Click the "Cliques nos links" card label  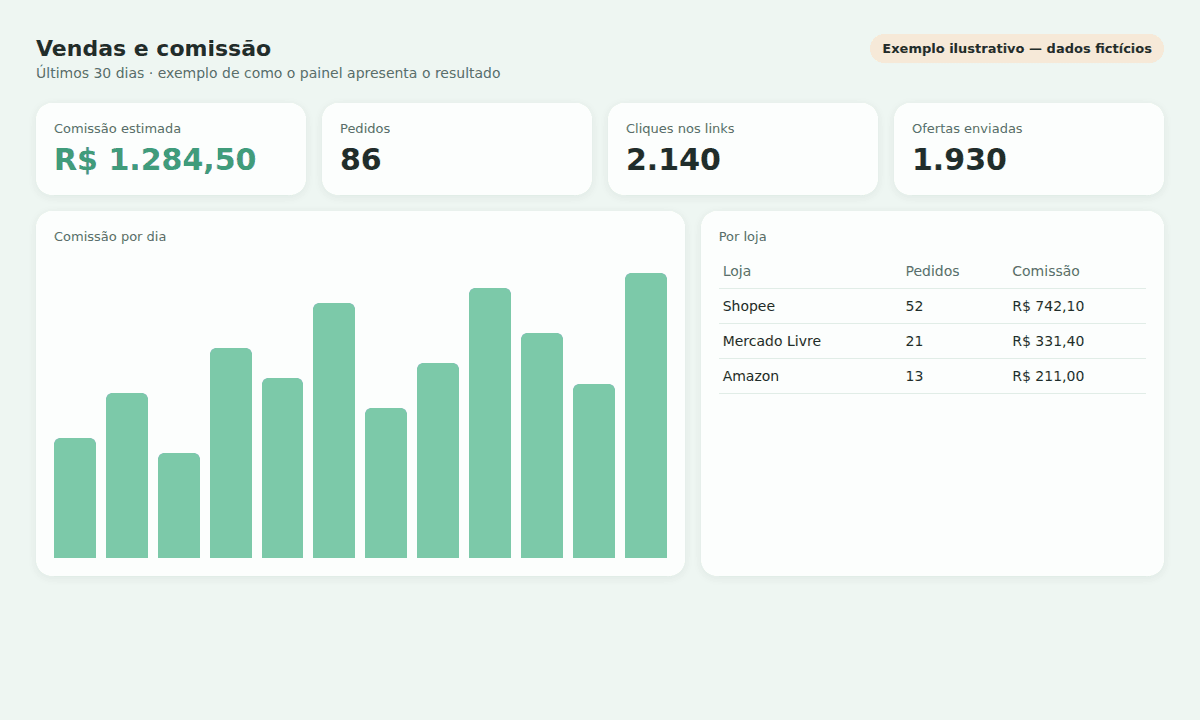tap(680, 129)
